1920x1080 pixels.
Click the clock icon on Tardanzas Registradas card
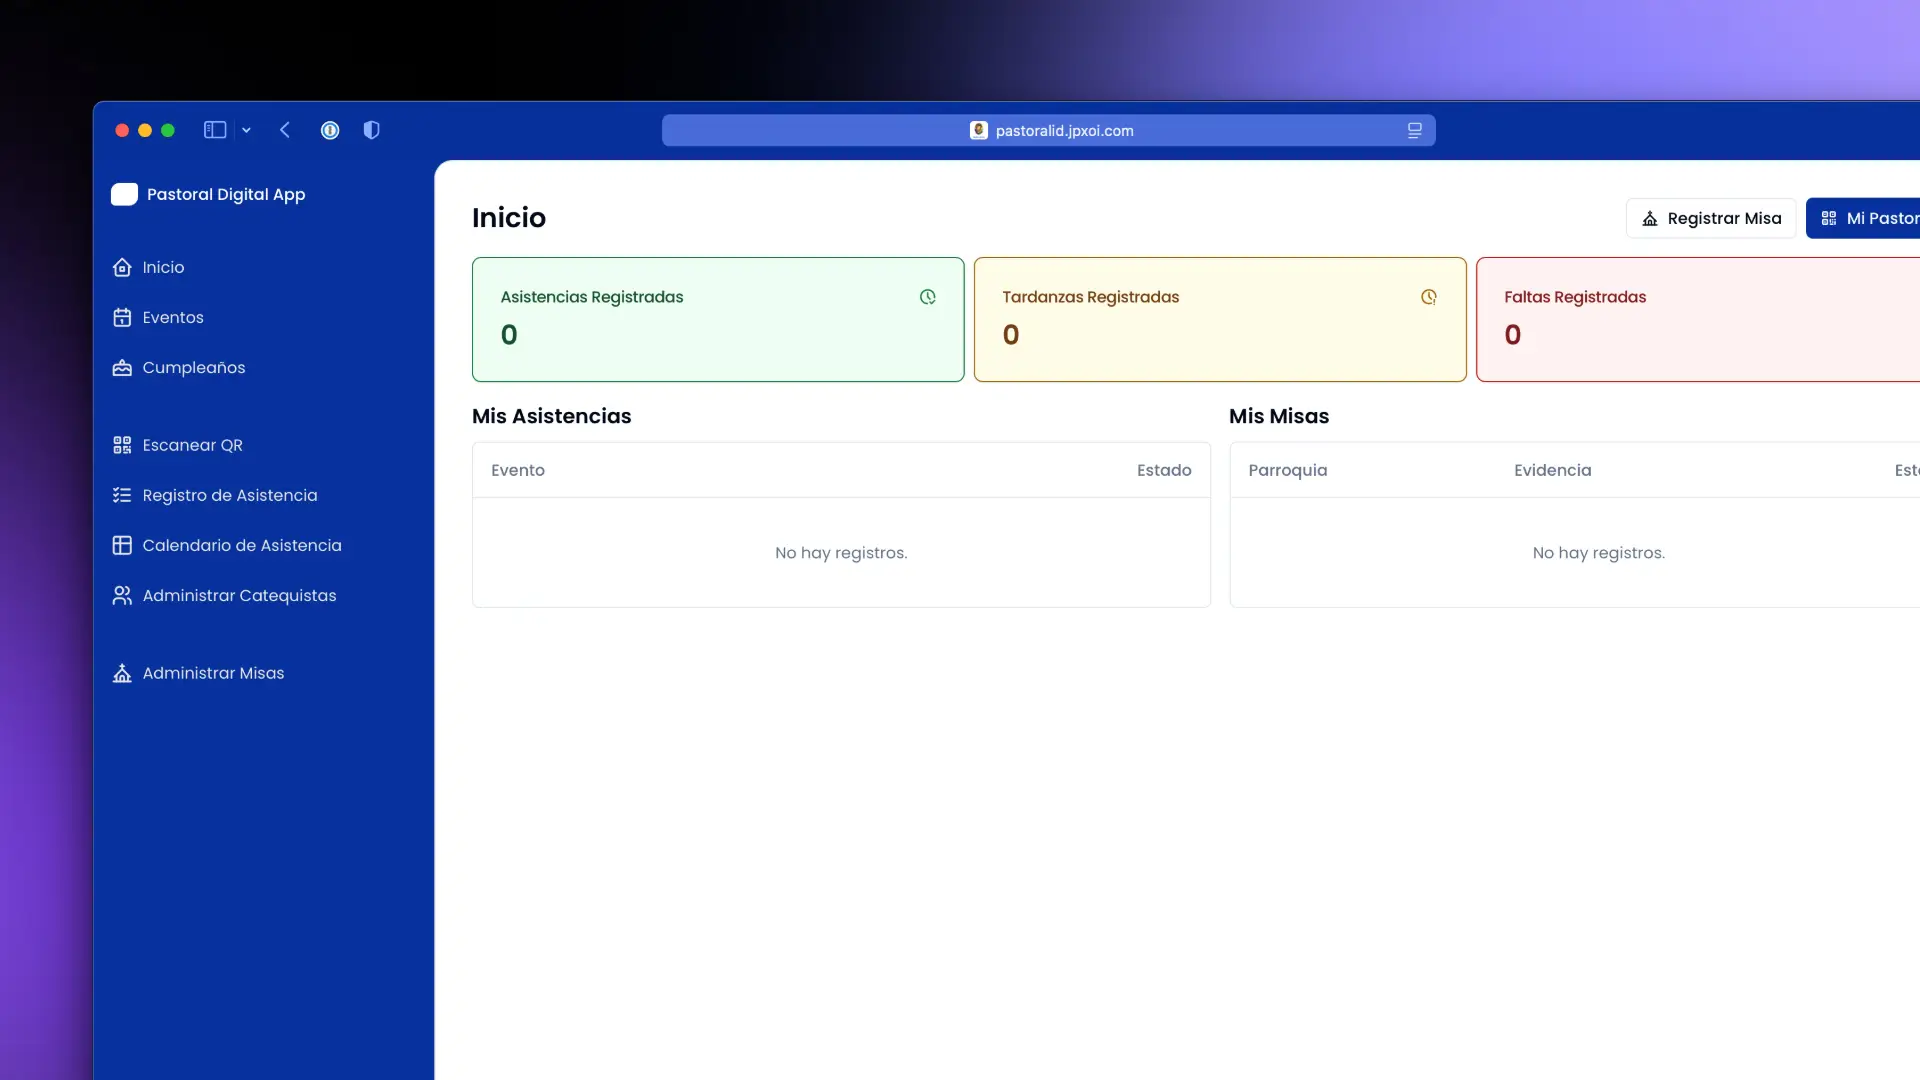coord(1429,297)
